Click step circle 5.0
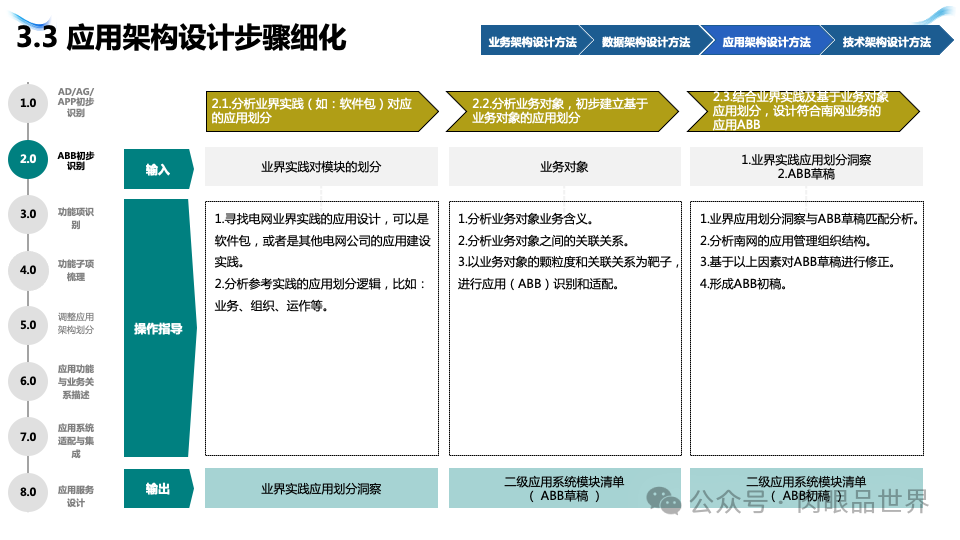The width and height of the screenshot is (960, 540). (x=28, y=325)
